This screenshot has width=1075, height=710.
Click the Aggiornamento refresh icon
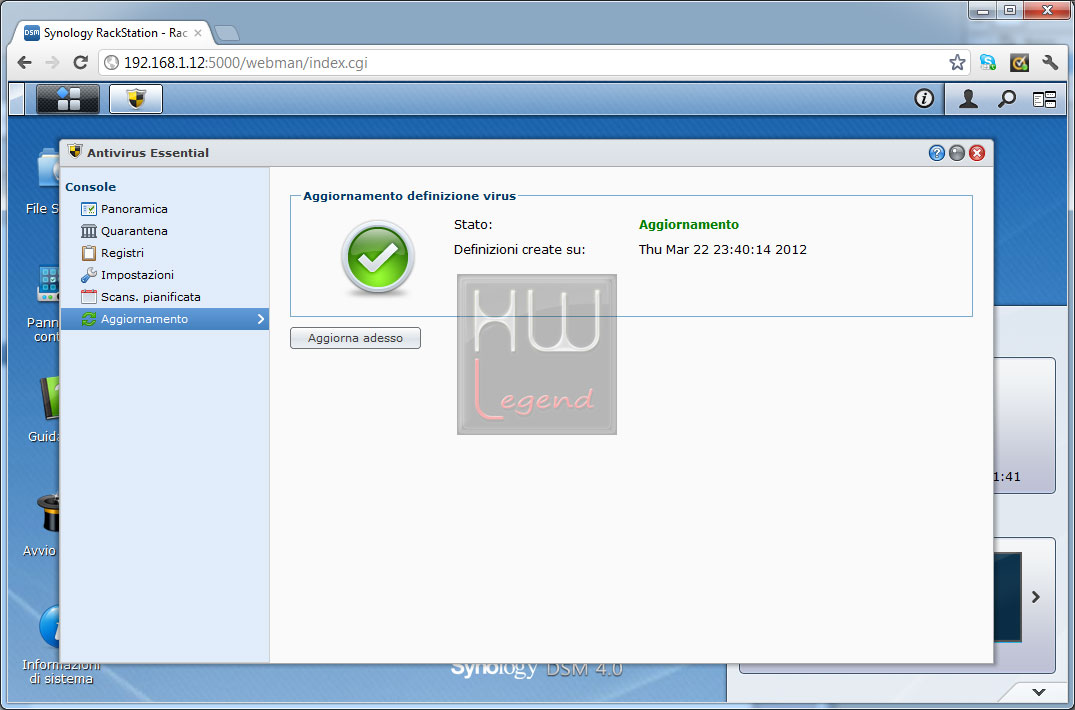[88, 319]
